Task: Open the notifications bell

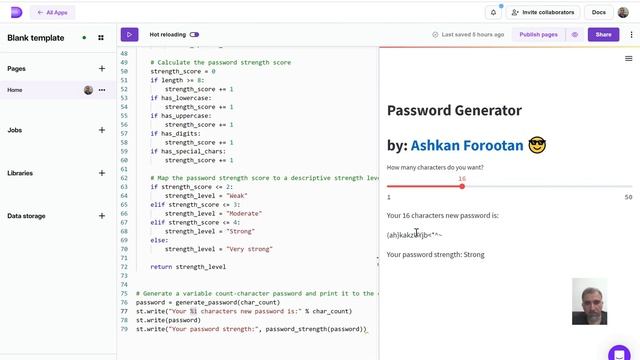Action: (x=493, y=13)
